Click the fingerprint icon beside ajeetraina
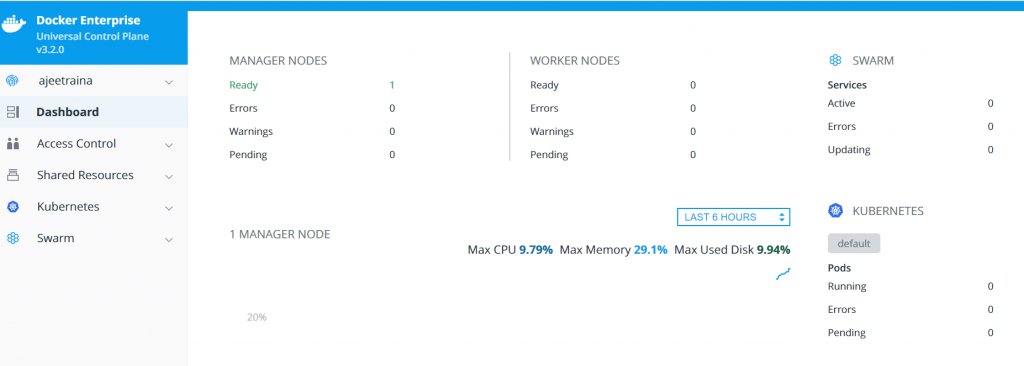1024x366 pixels. pyautogui.click(x=12, y=81)
